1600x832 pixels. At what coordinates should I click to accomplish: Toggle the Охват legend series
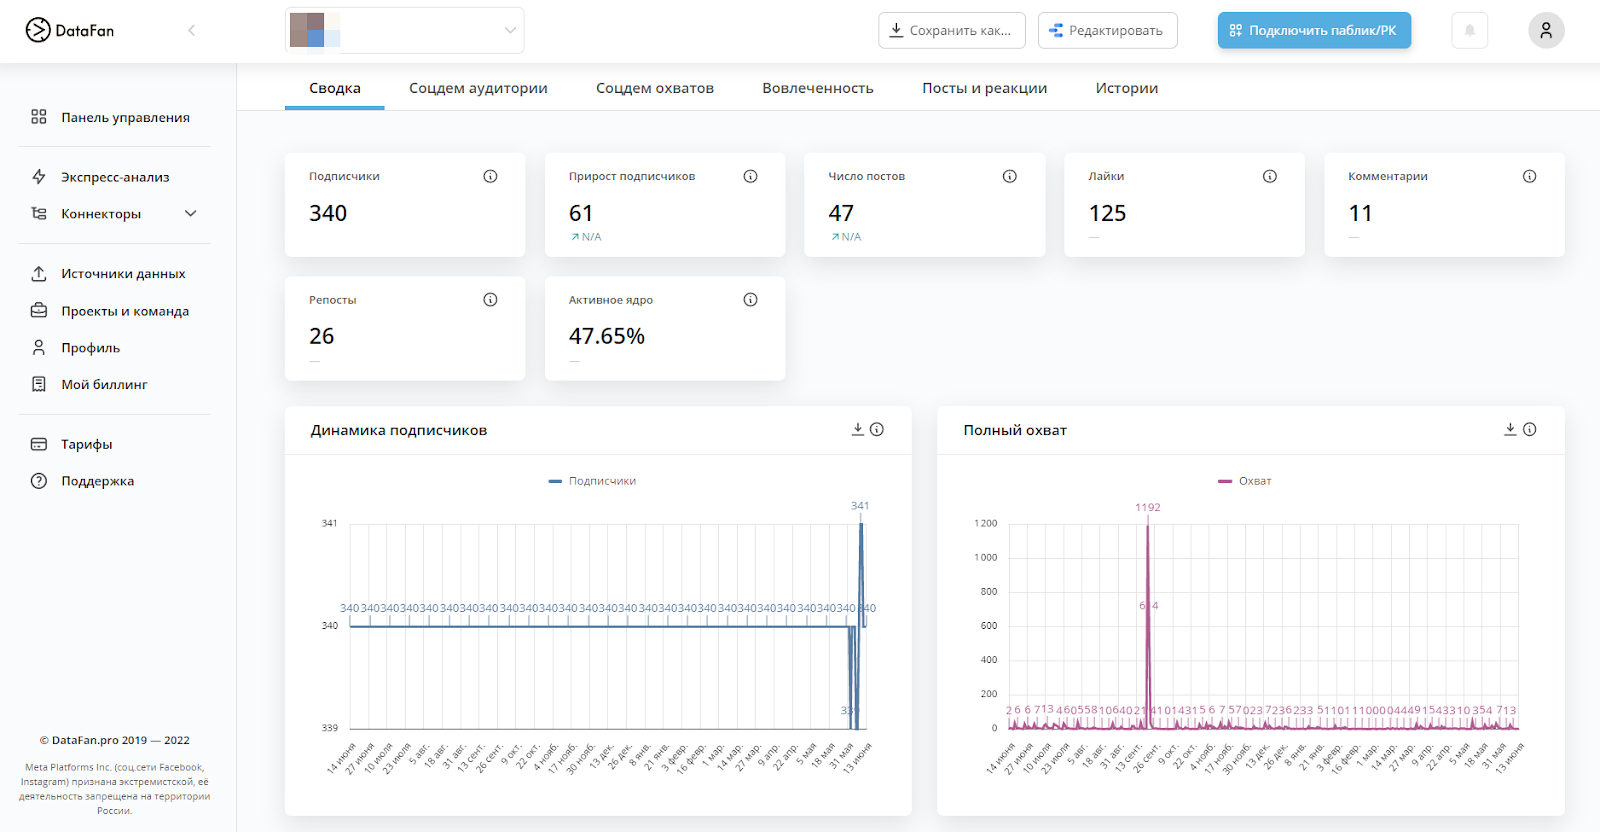click(x=1245, y=481)
